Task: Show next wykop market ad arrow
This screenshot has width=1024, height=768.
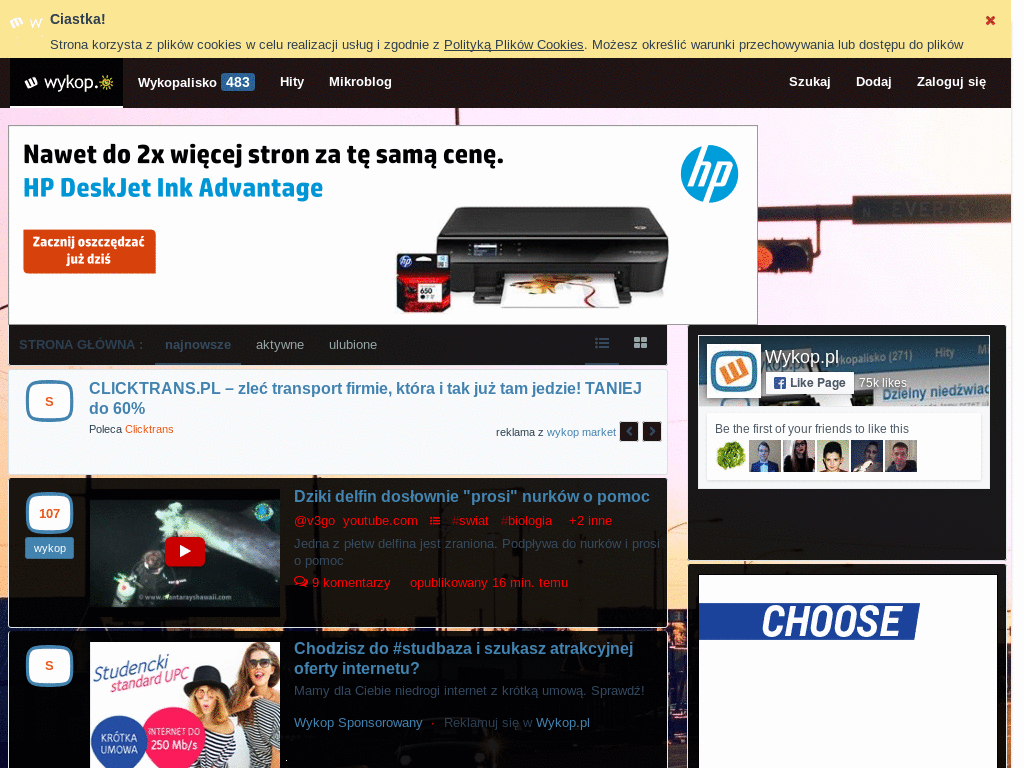Action: tap(652, 432)
